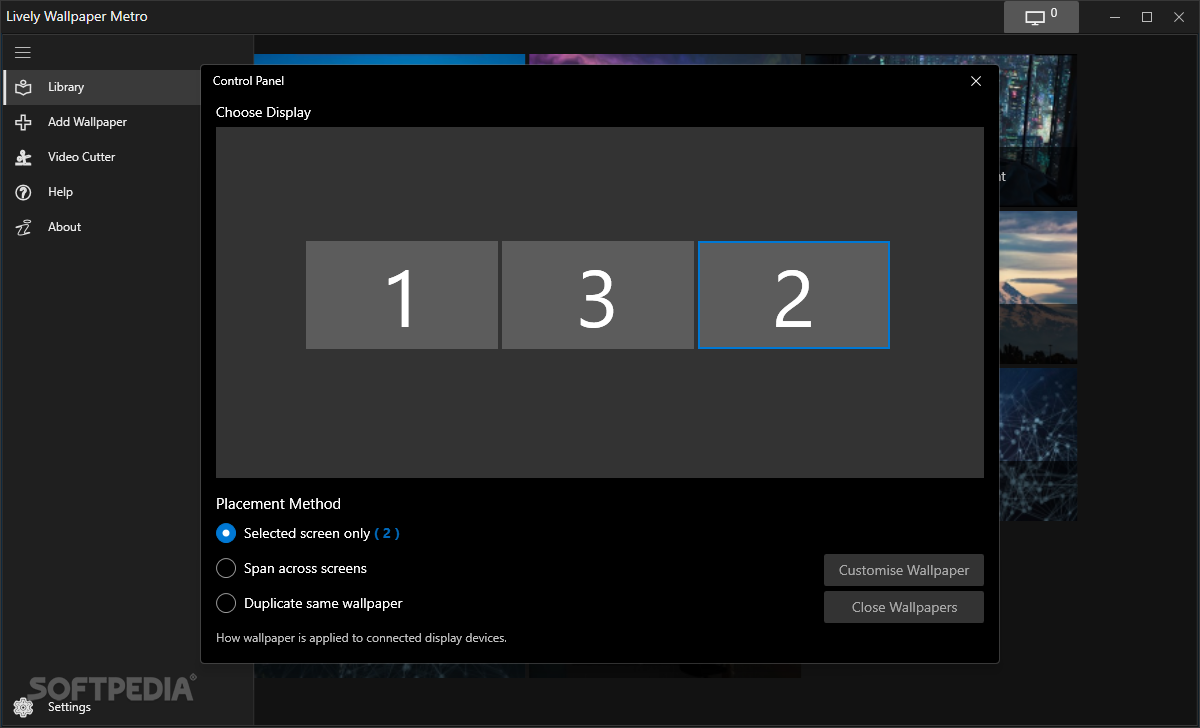Maximize the Lively Wallpaper window

click(1147, 17)
